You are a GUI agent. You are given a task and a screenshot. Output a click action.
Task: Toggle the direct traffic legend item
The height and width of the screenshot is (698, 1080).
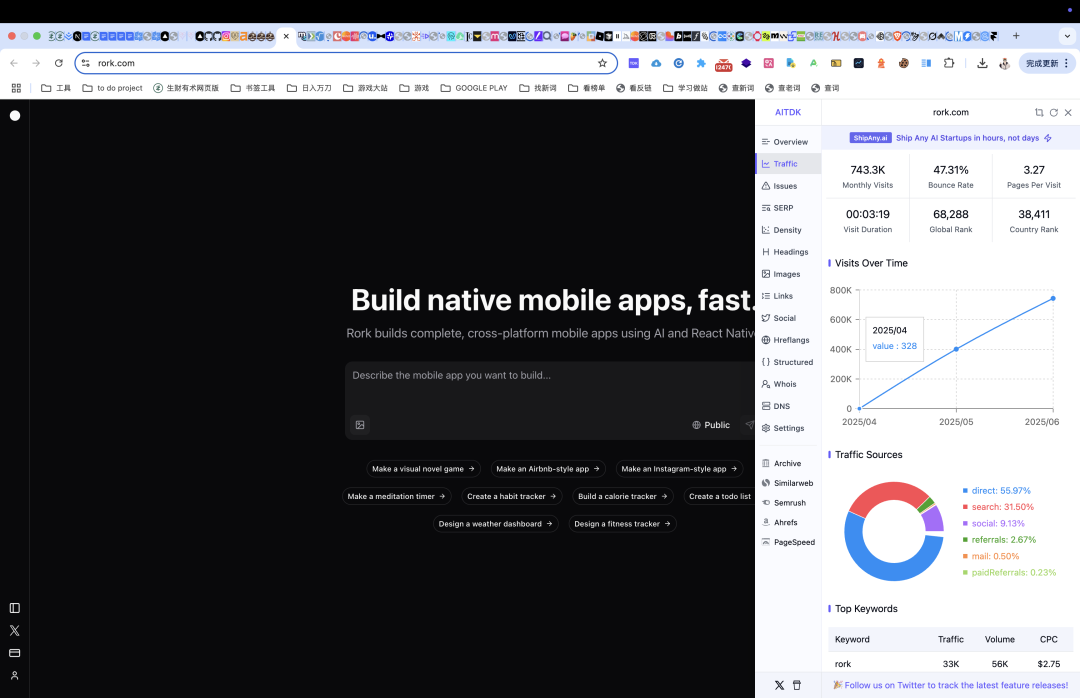tap(997, 491)
